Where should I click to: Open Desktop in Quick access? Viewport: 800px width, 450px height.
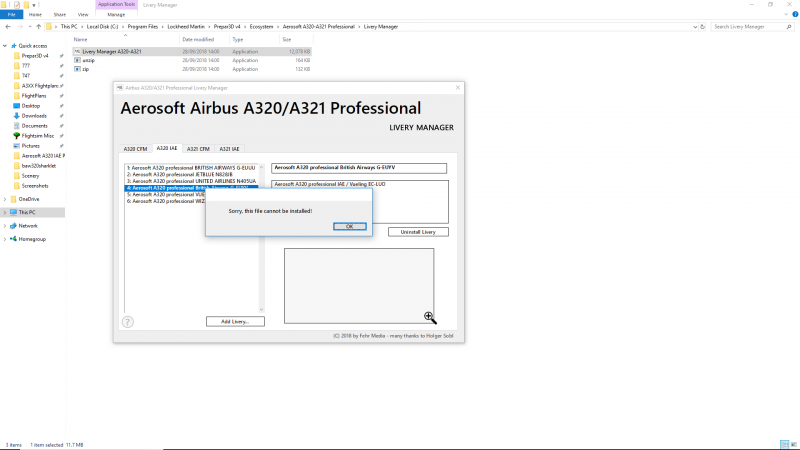tap(31, 106)
